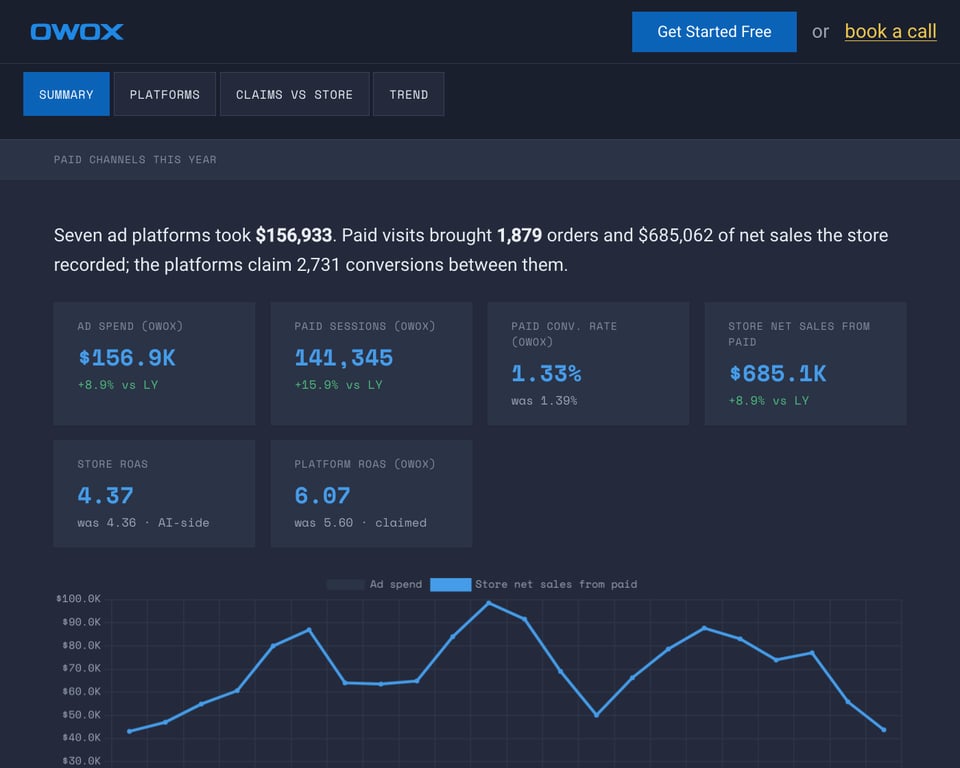Click 'was 1.39%' text
The width and height of the screenshot is (960, 768).
tap(544, 401)
